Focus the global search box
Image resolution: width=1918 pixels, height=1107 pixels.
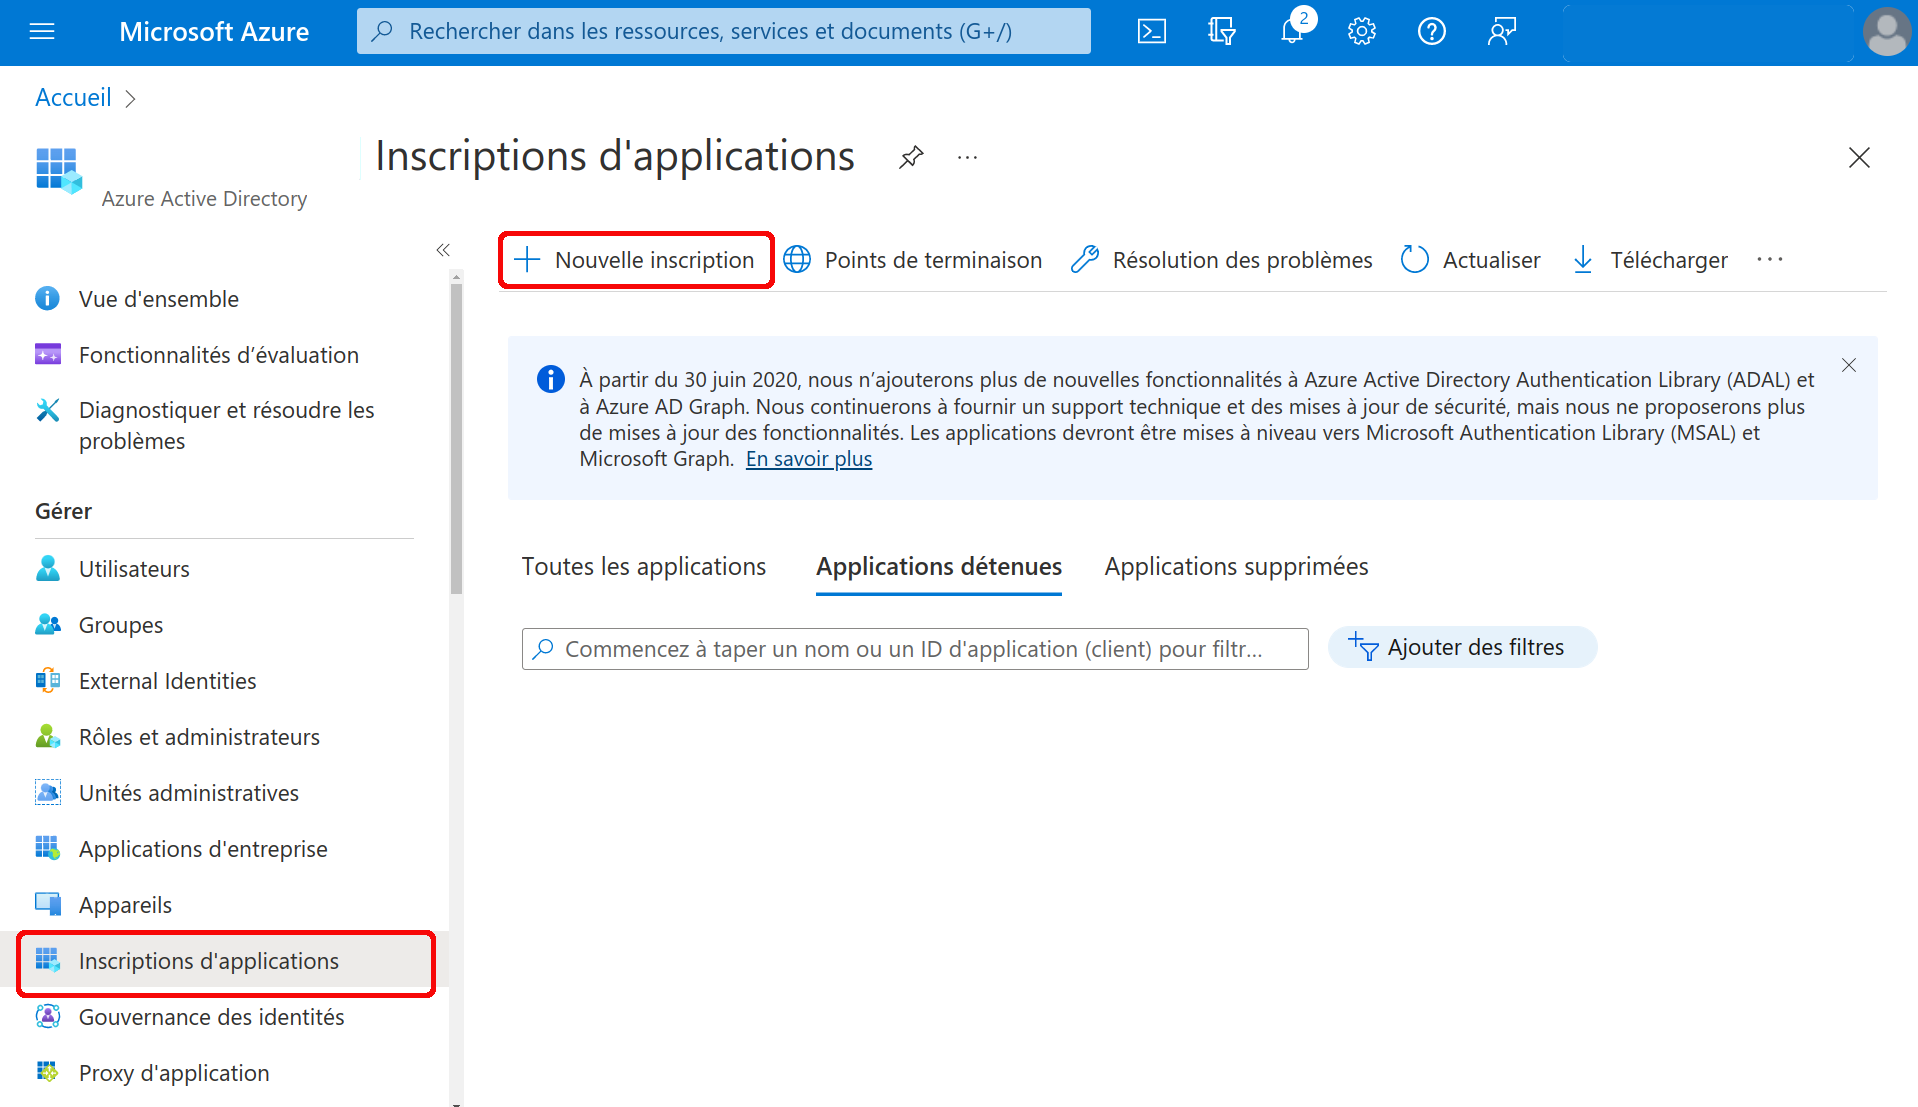pos(724,32)
